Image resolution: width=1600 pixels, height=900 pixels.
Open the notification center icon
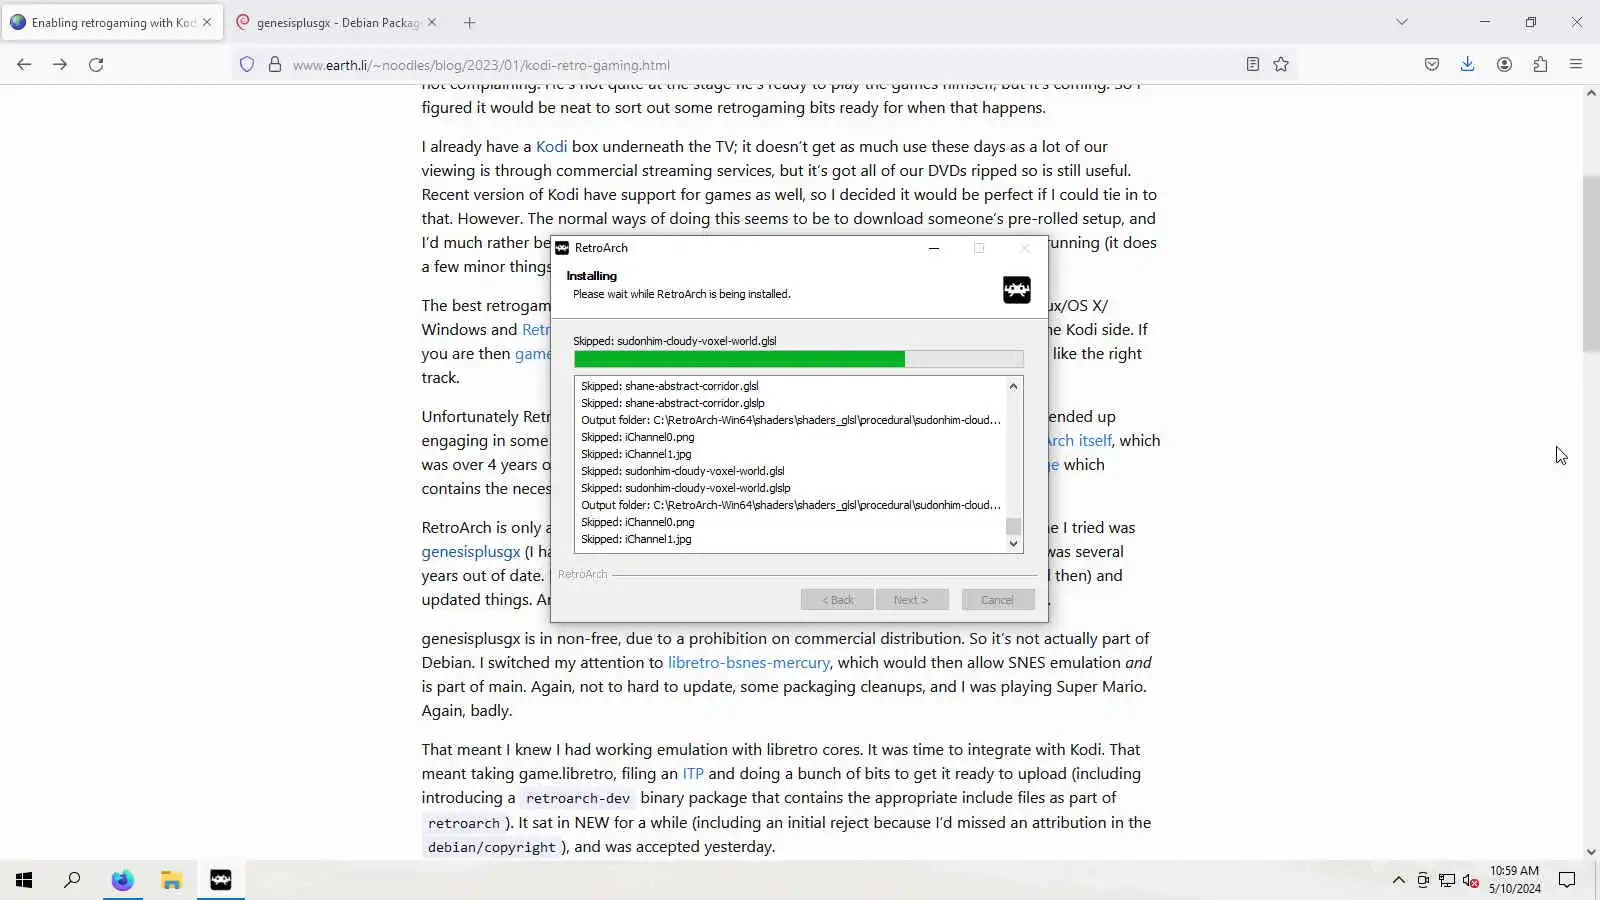click(x=1567, y=880)
